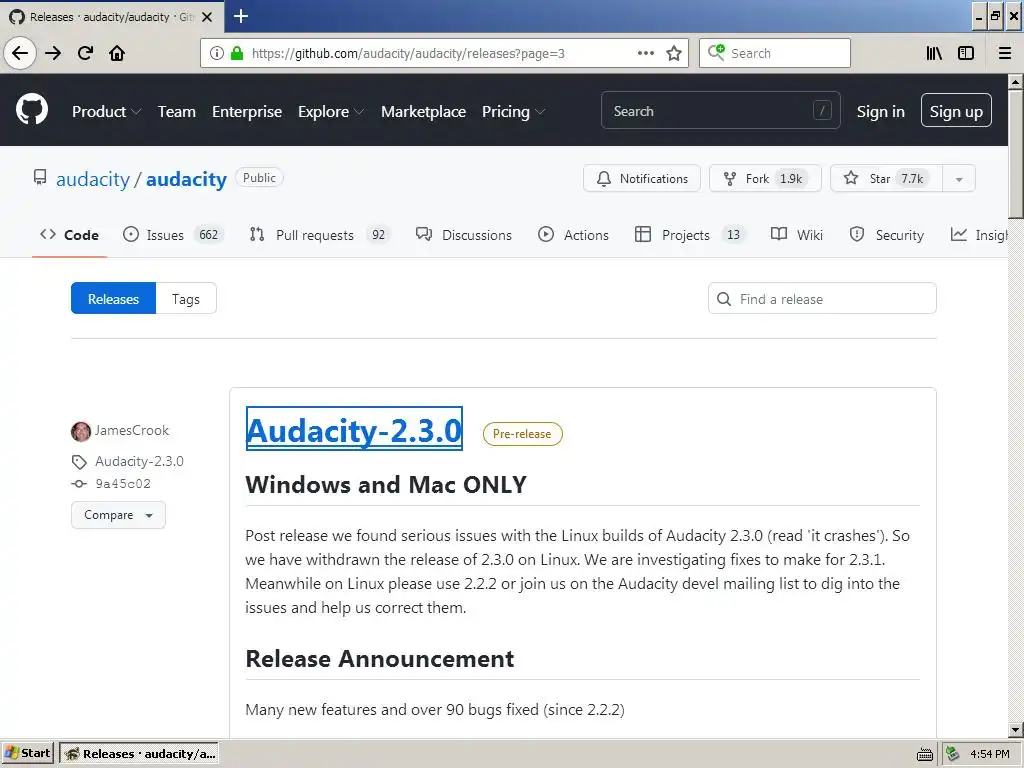Open commit 9a45c02 link
The image size is (1024, 768).
(x=123, y=484)
